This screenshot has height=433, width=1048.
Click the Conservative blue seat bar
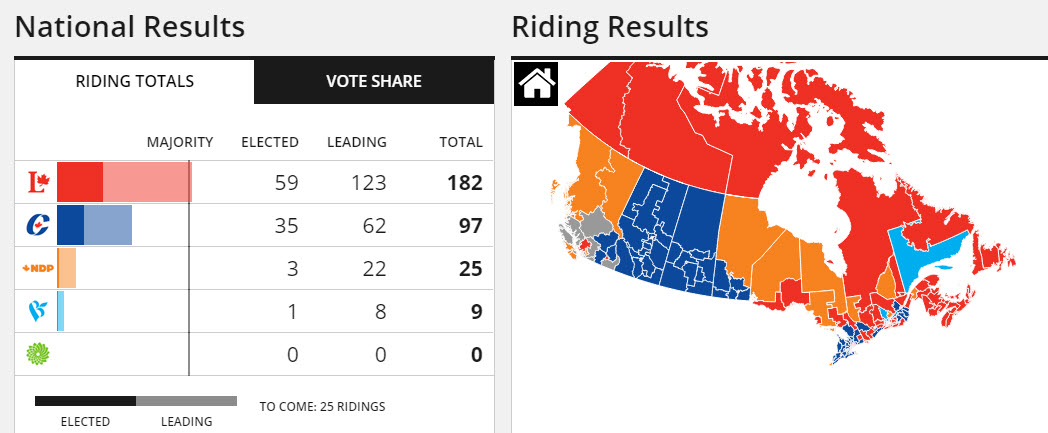[94, 226]
